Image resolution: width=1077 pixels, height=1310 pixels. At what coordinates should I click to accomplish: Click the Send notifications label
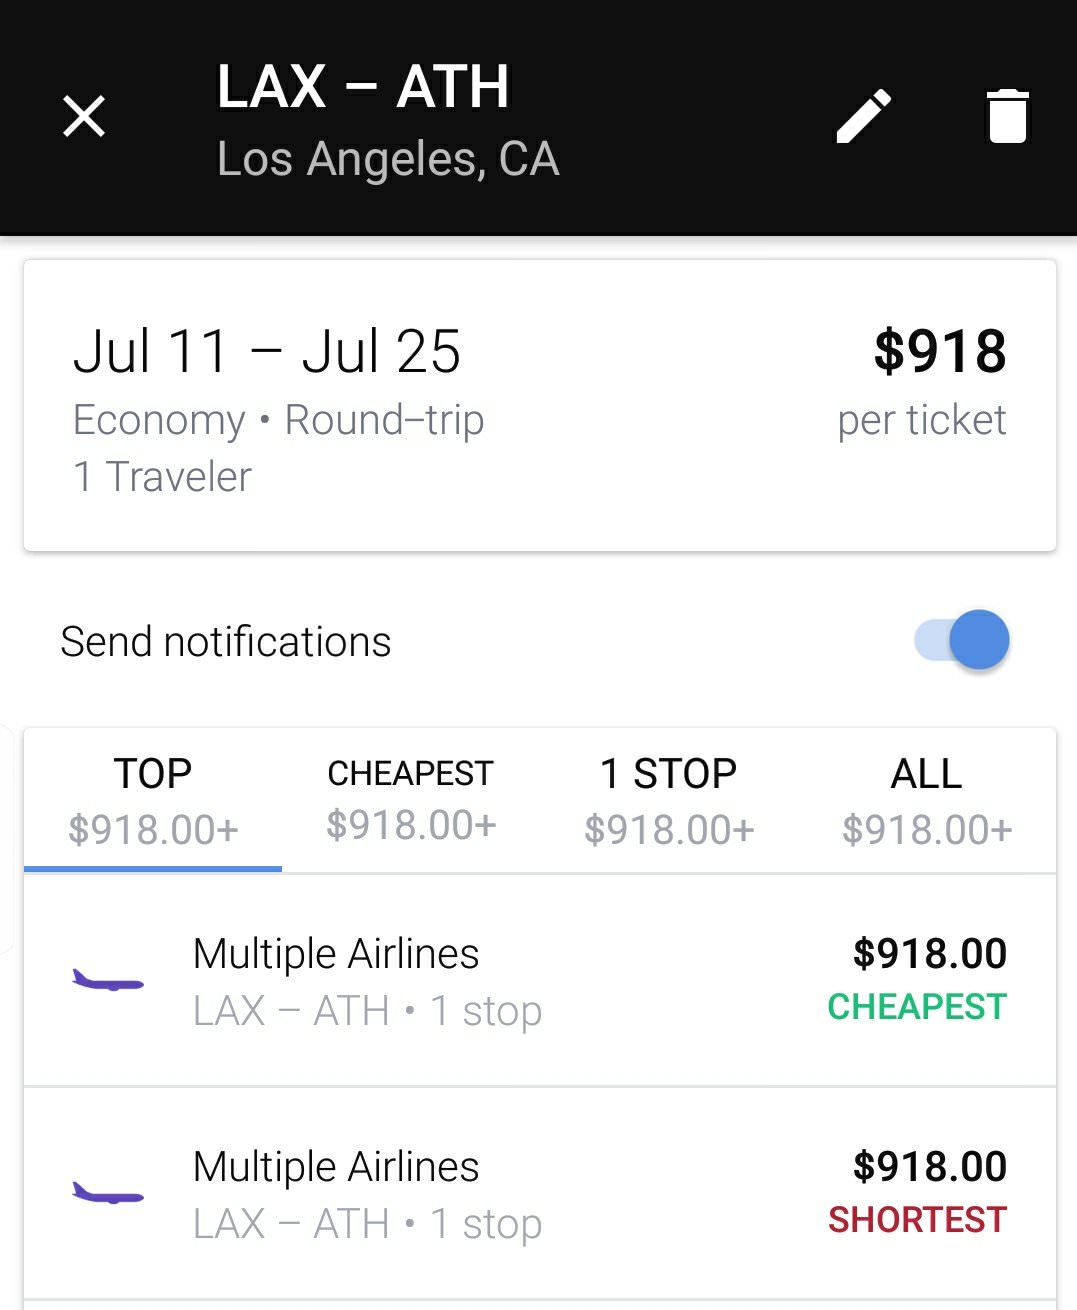pyautogui.click(x=226, y=642)
